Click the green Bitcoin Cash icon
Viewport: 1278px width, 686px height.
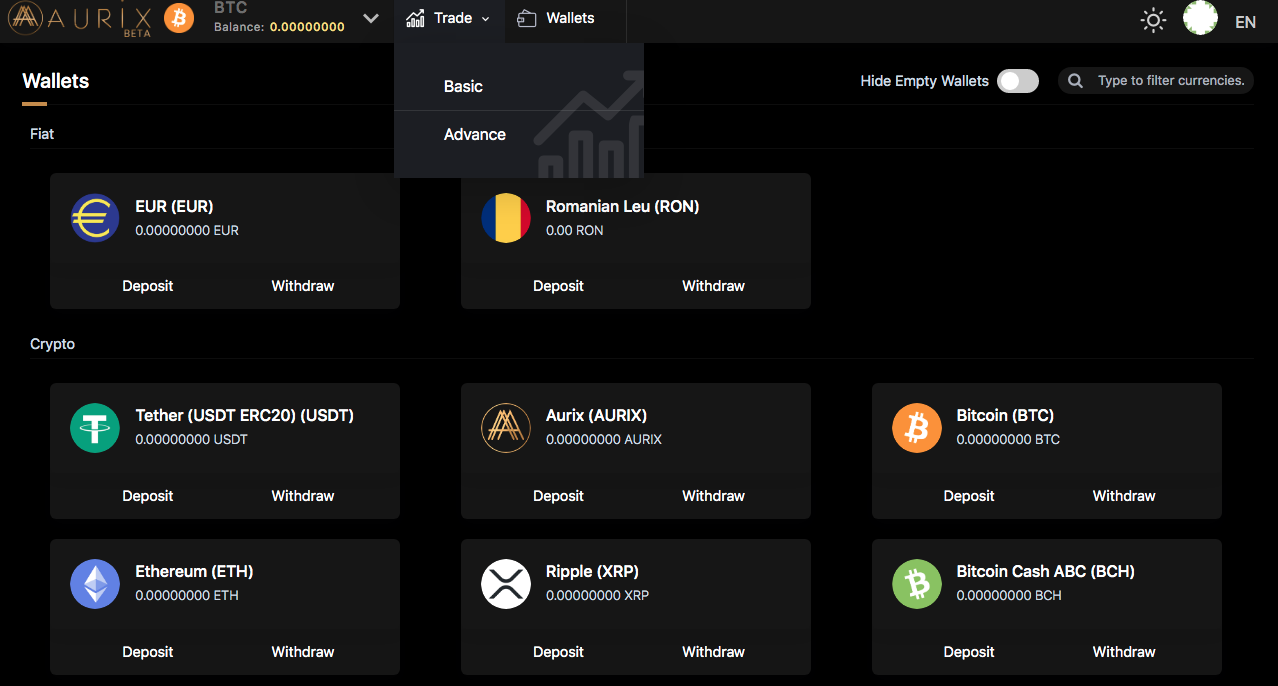click(x=917, y=584)
